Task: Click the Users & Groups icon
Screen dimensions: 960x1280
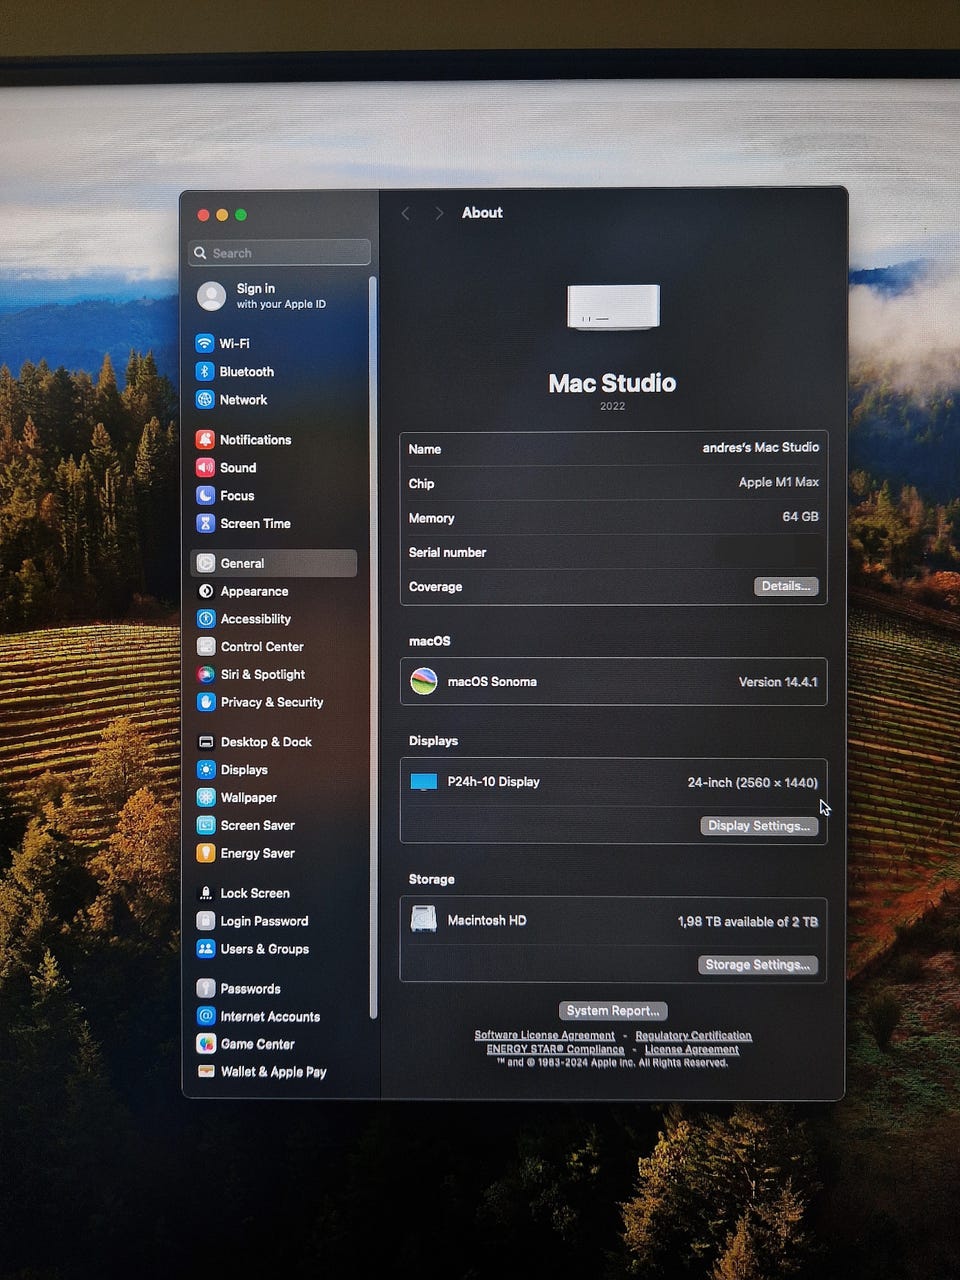Action: click(206, 949)
